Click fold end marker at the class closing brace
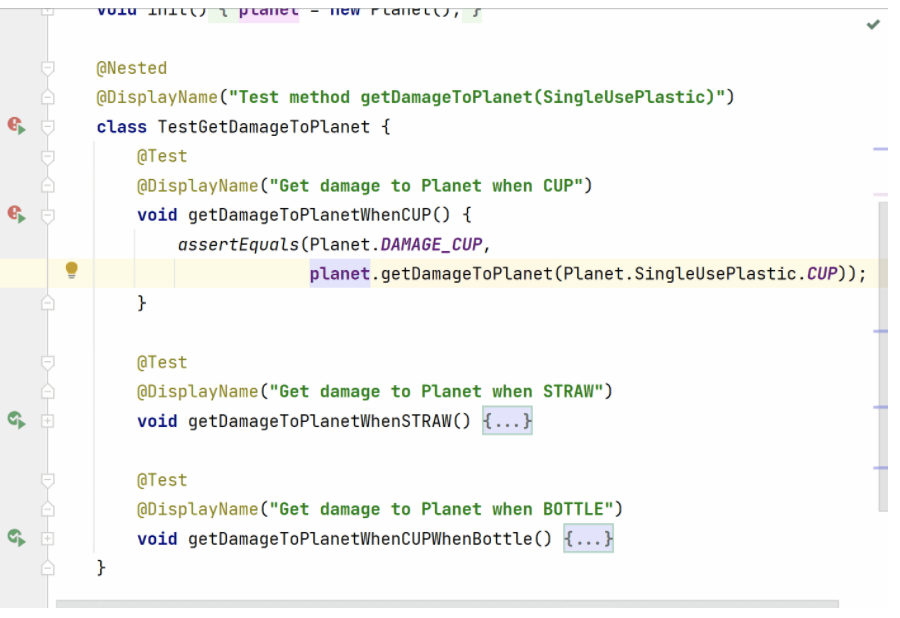900x618 pixels. (47, 568)
